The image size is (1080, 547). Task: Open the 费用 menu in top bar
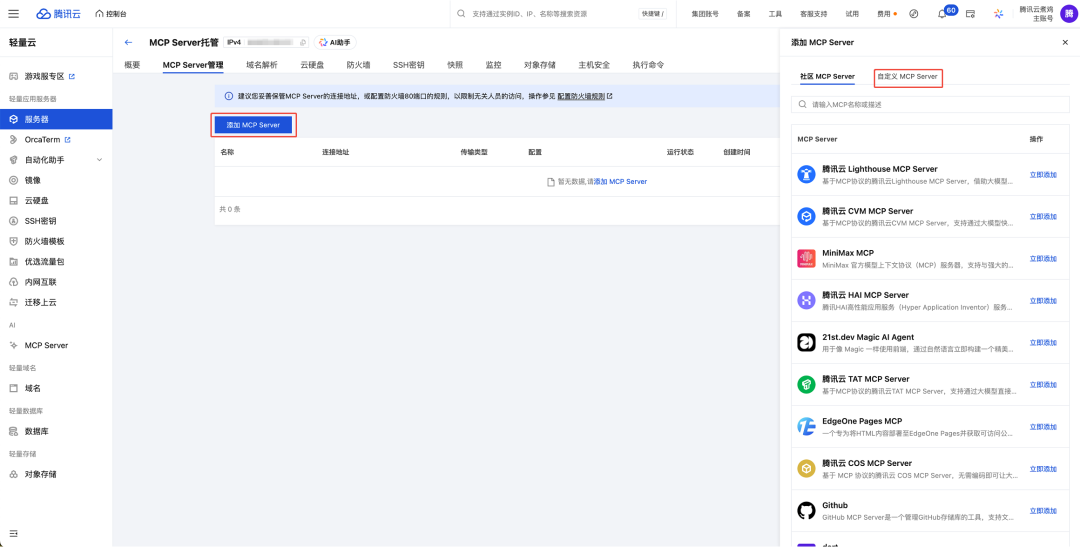click(886, 14)
